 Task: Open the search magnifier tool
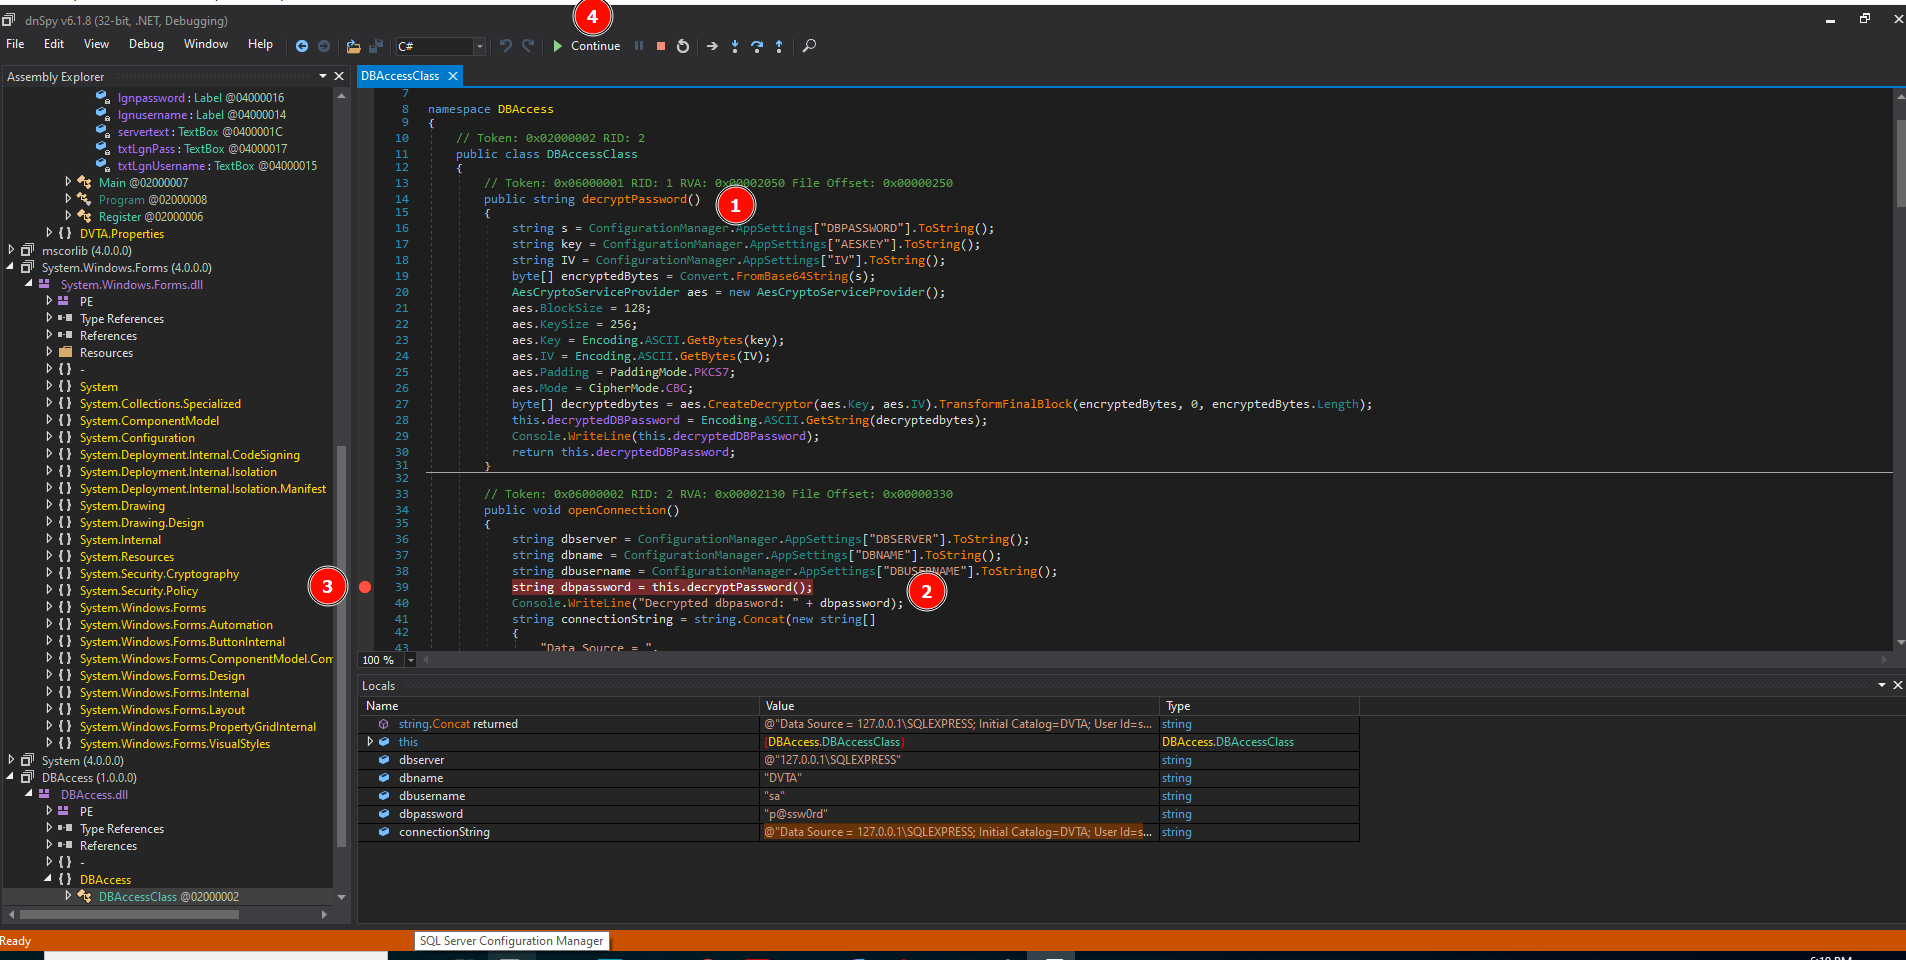pyautogui.click(x=810, y=46)
